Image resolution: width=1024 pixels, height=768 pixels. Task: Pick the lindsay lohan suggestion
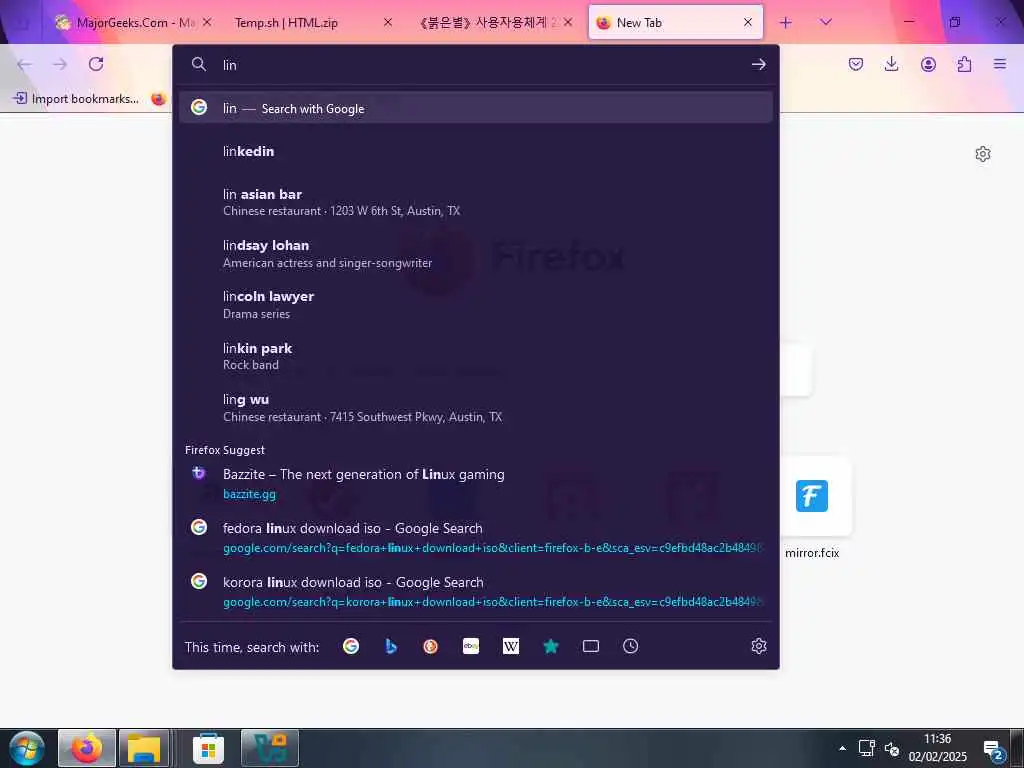click(475, 253)
